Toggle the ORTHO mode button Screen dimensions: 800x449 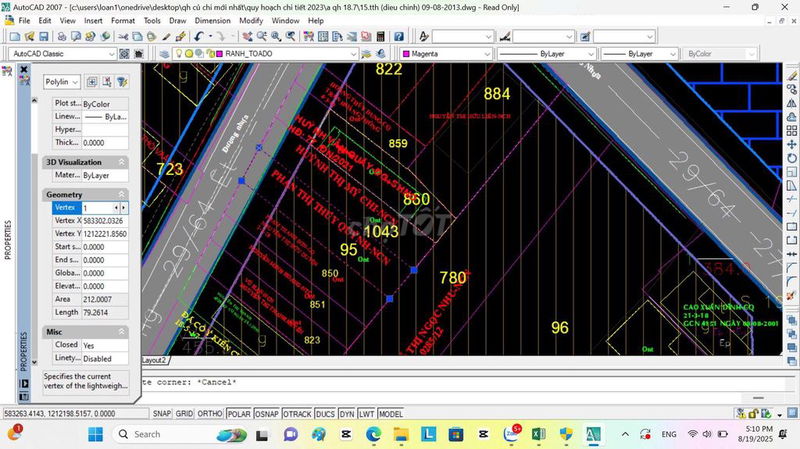(x=210, y=413)
